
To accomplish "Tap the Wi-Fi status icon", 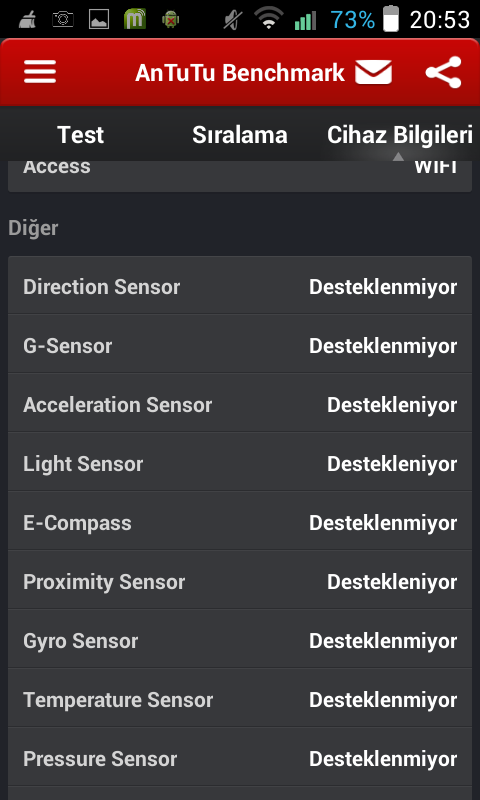I will pyautogui.click(x=269, y=19).
